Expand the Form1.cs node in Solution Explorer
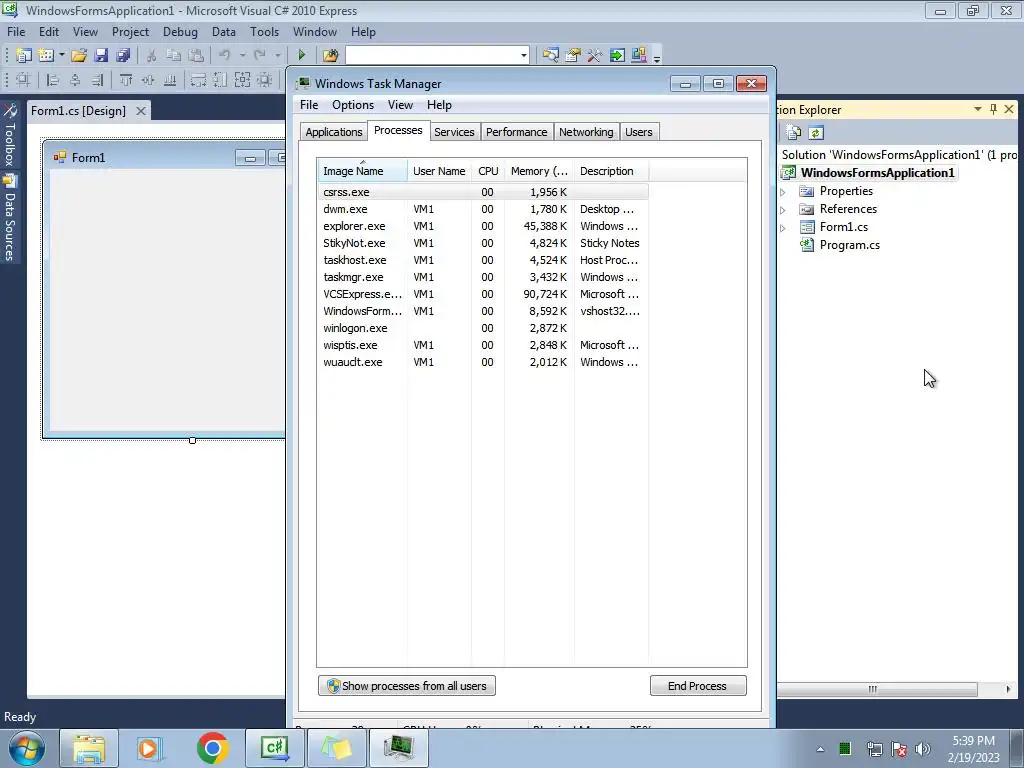Screen dimensions: 1024x768 click(x=783, y=227)
